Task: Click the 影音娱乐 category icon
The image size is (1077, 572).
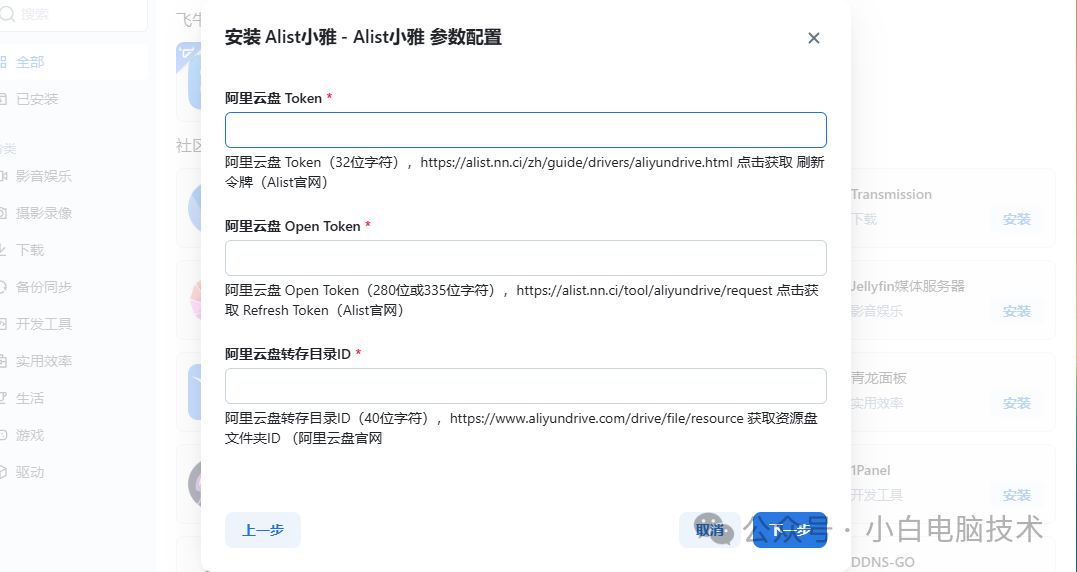Action: point(2,176)
